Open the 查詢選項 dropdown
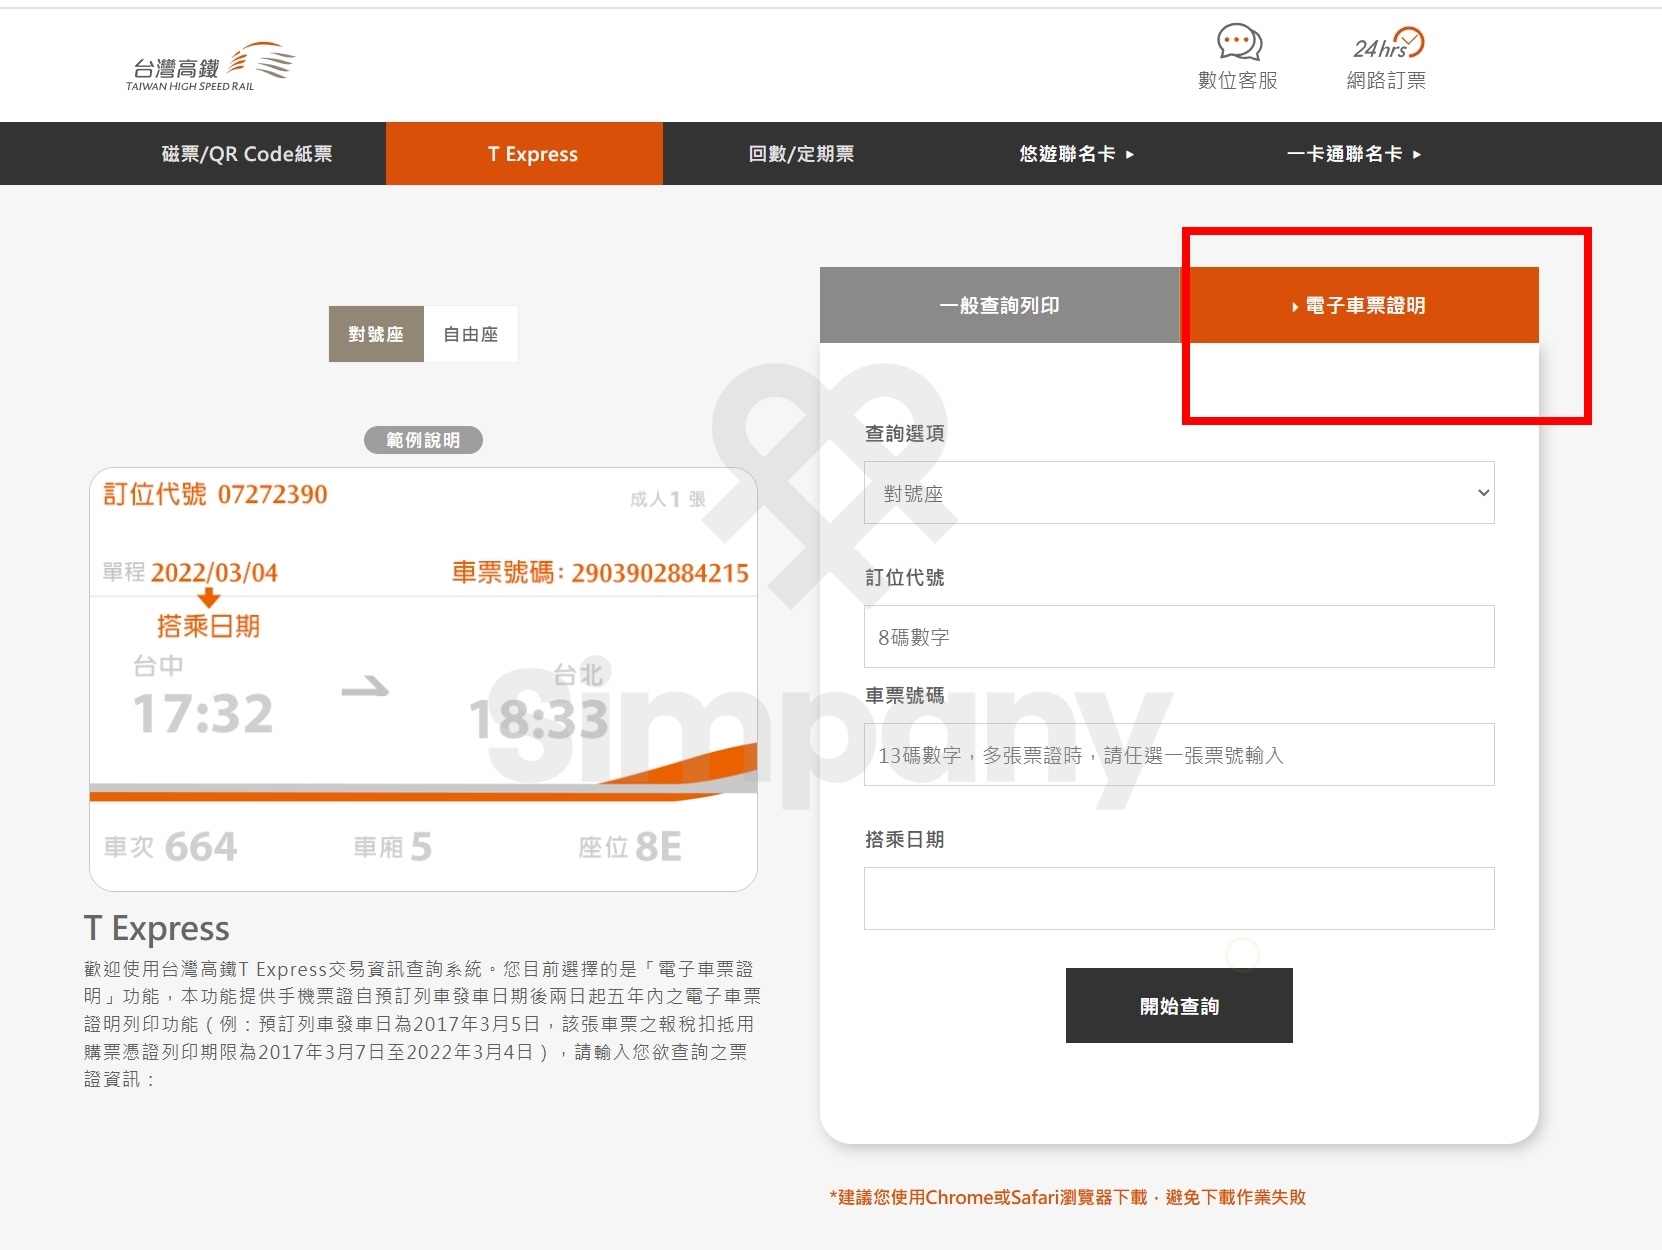 pyautogui.click(x=1178, y=493)
